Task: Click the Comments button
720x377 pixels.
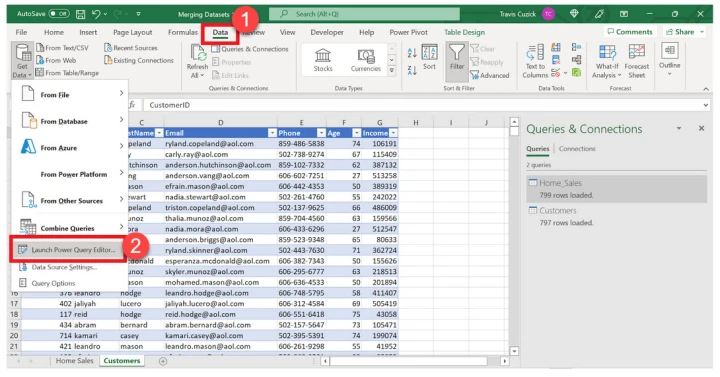Action: 630,32
